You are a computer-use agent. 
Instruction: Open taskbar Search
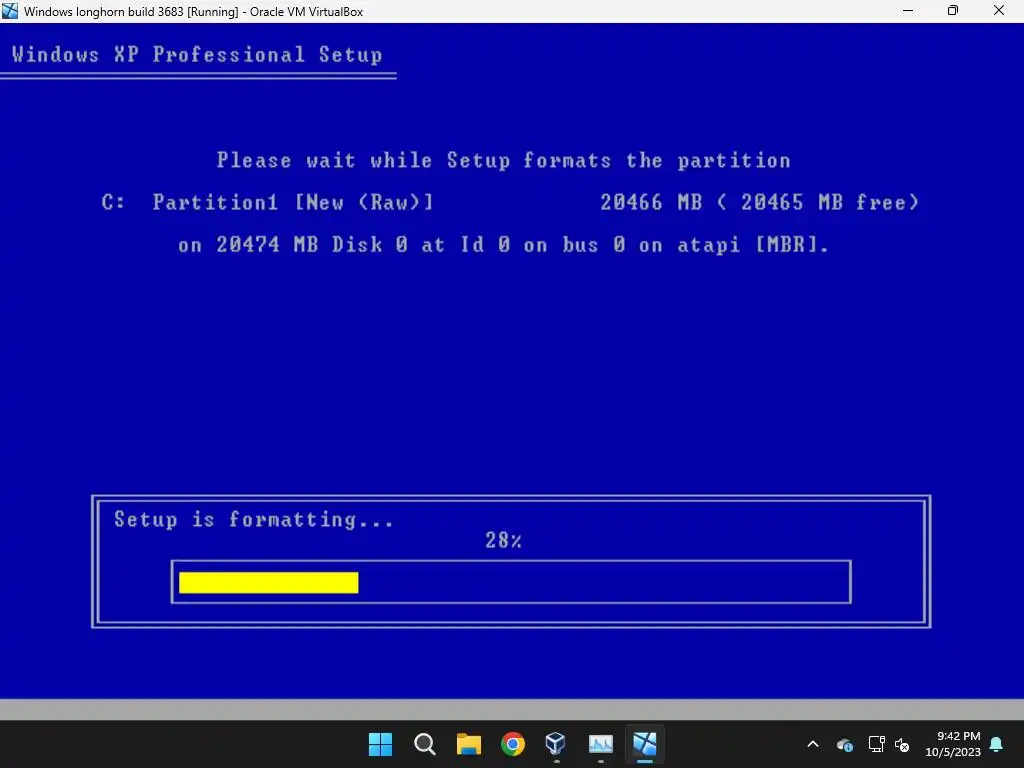point(424,744)
